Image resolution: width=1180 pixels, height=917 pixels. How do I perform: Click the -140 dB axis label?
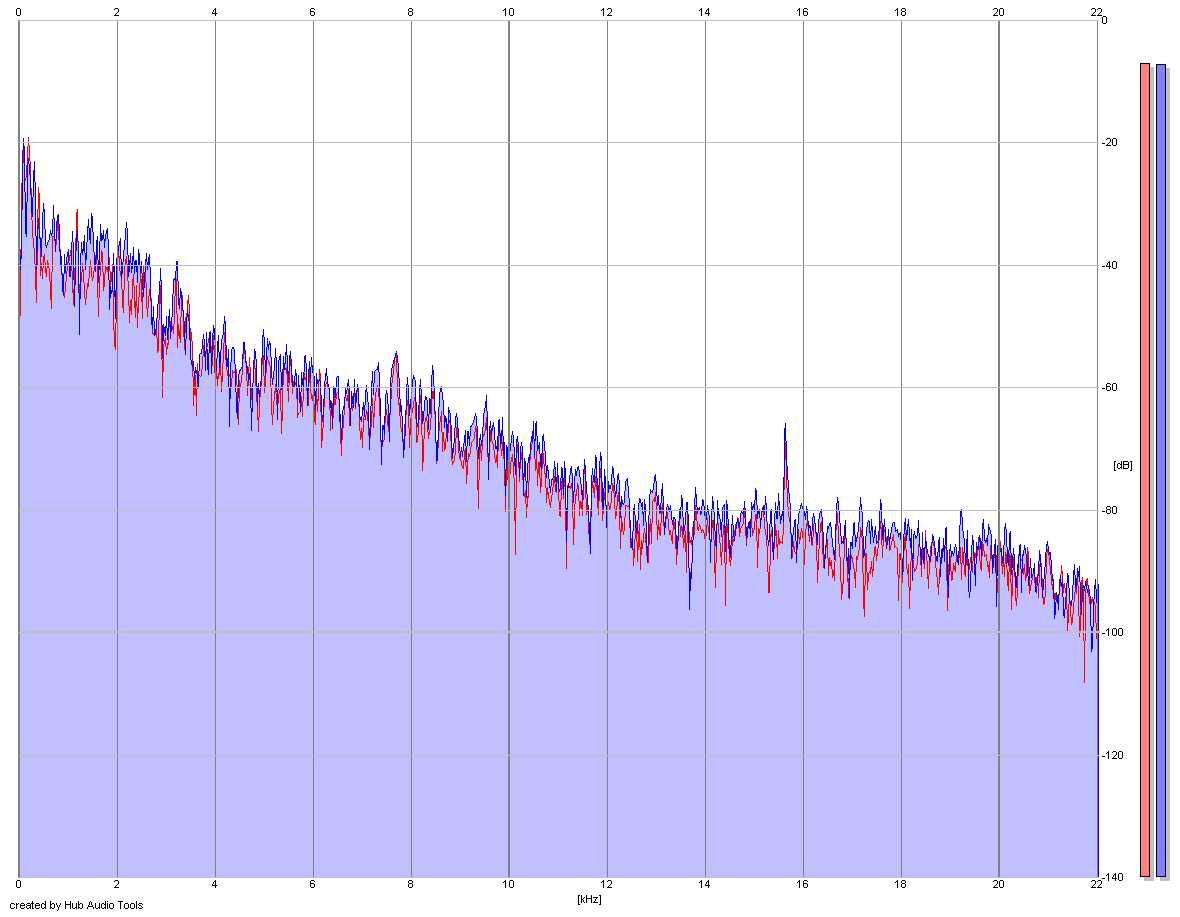[x=1112, y=877]
